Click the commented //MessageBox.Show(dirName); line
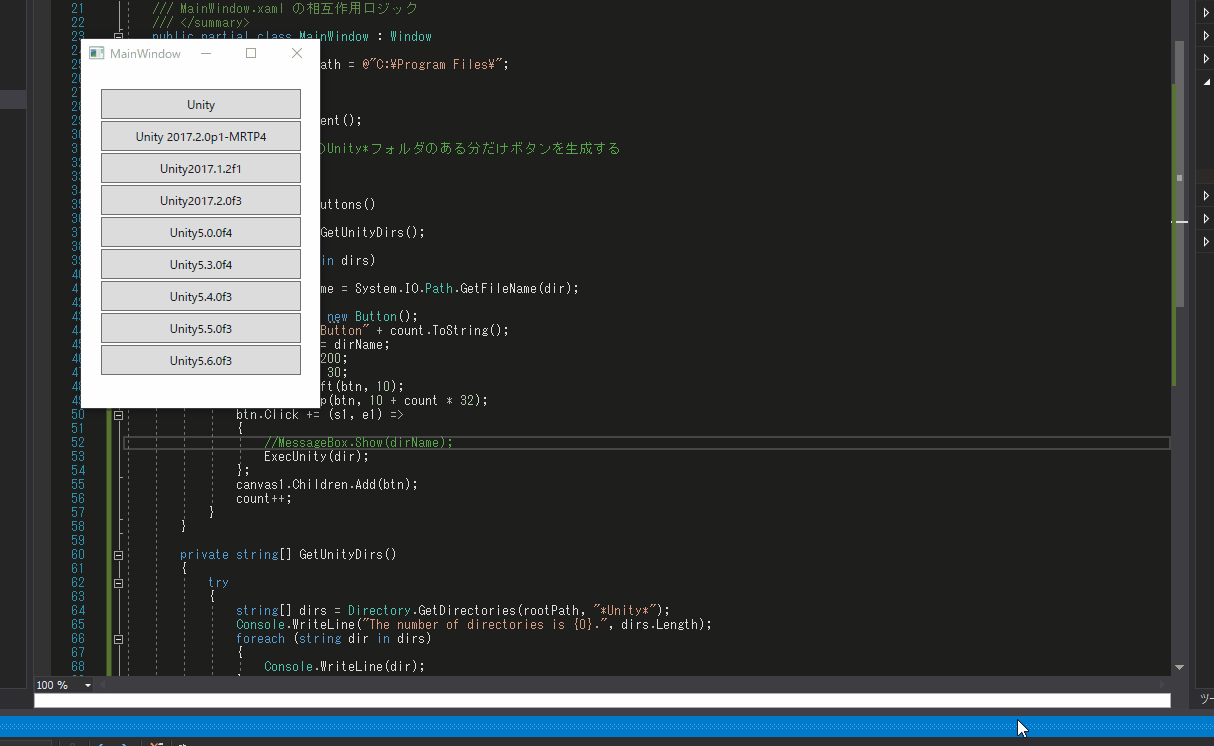This screenshot has width=1214, height=746. click(x=358, y=442)
